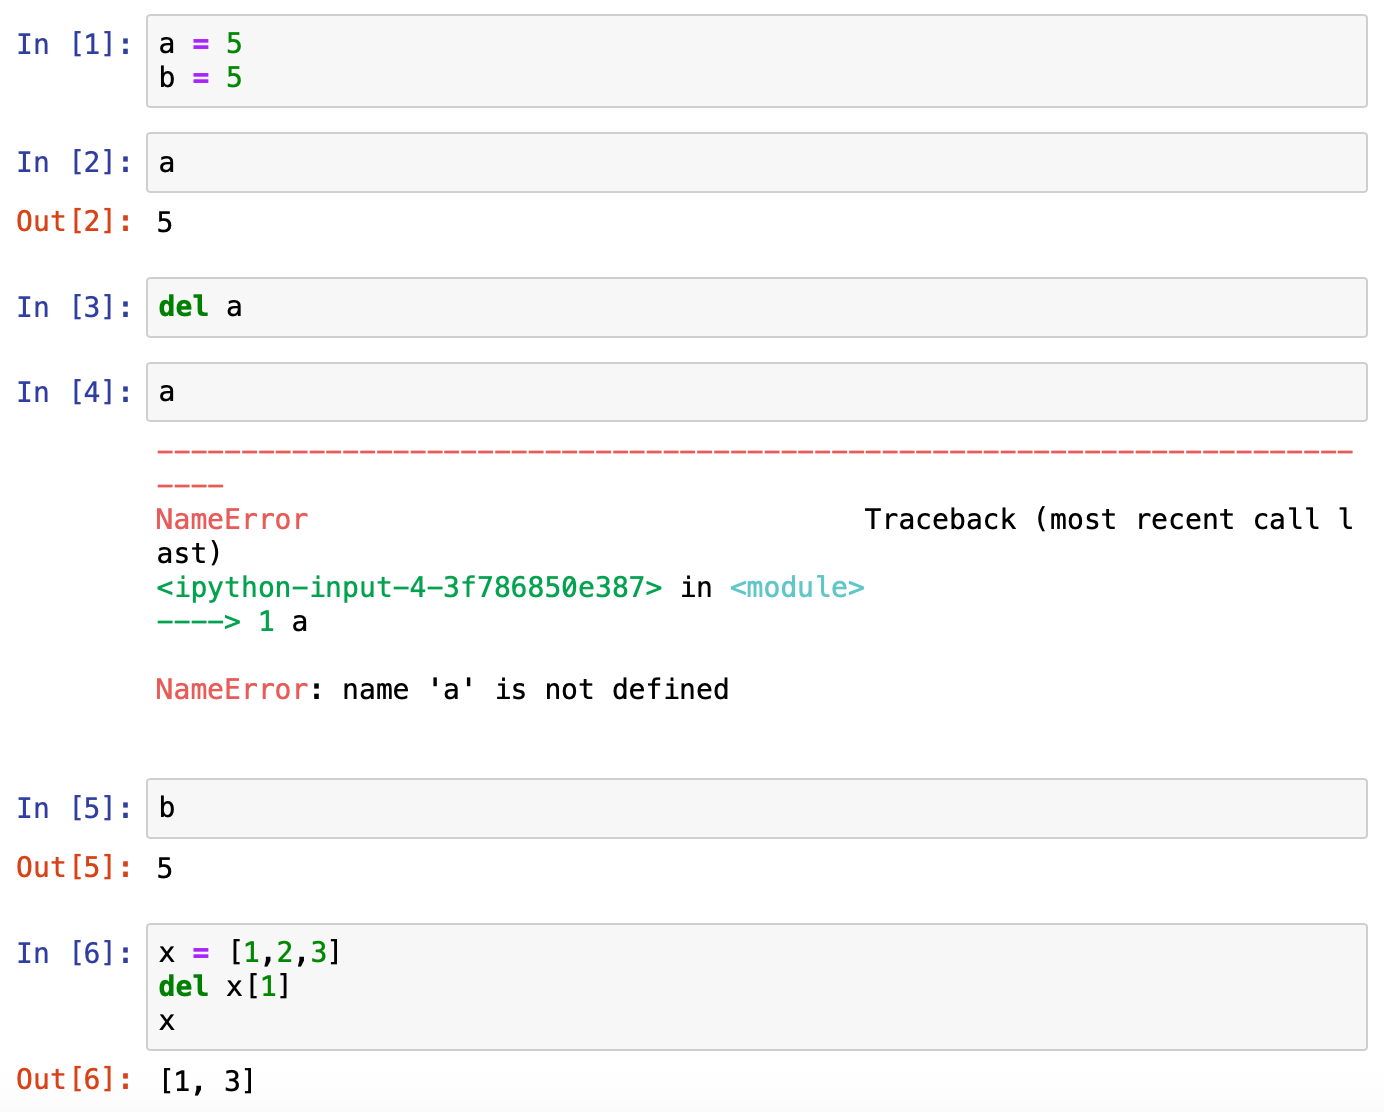This screenshot has height=1112, width=1384.
Task: Click the '<module>' link in the traceback
Action: click(x=797, y=587)
